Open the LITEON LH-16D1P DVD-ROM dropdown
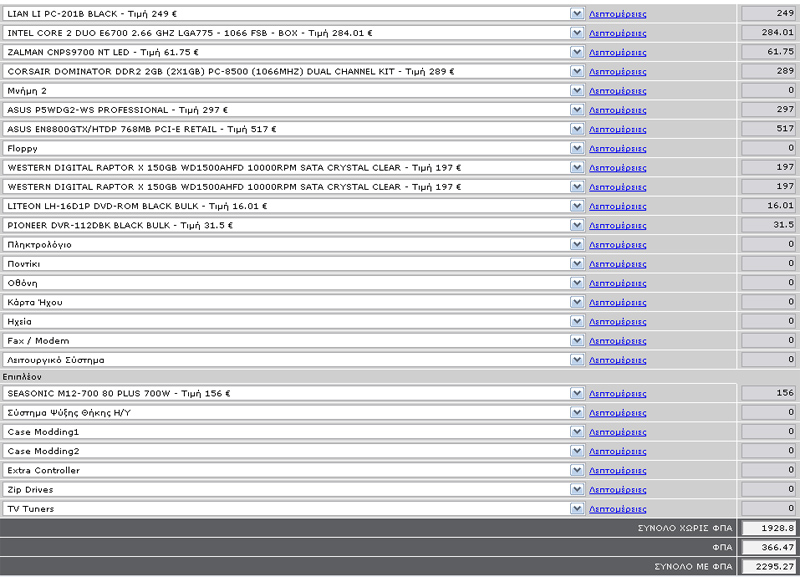 [x=577, y=206]
